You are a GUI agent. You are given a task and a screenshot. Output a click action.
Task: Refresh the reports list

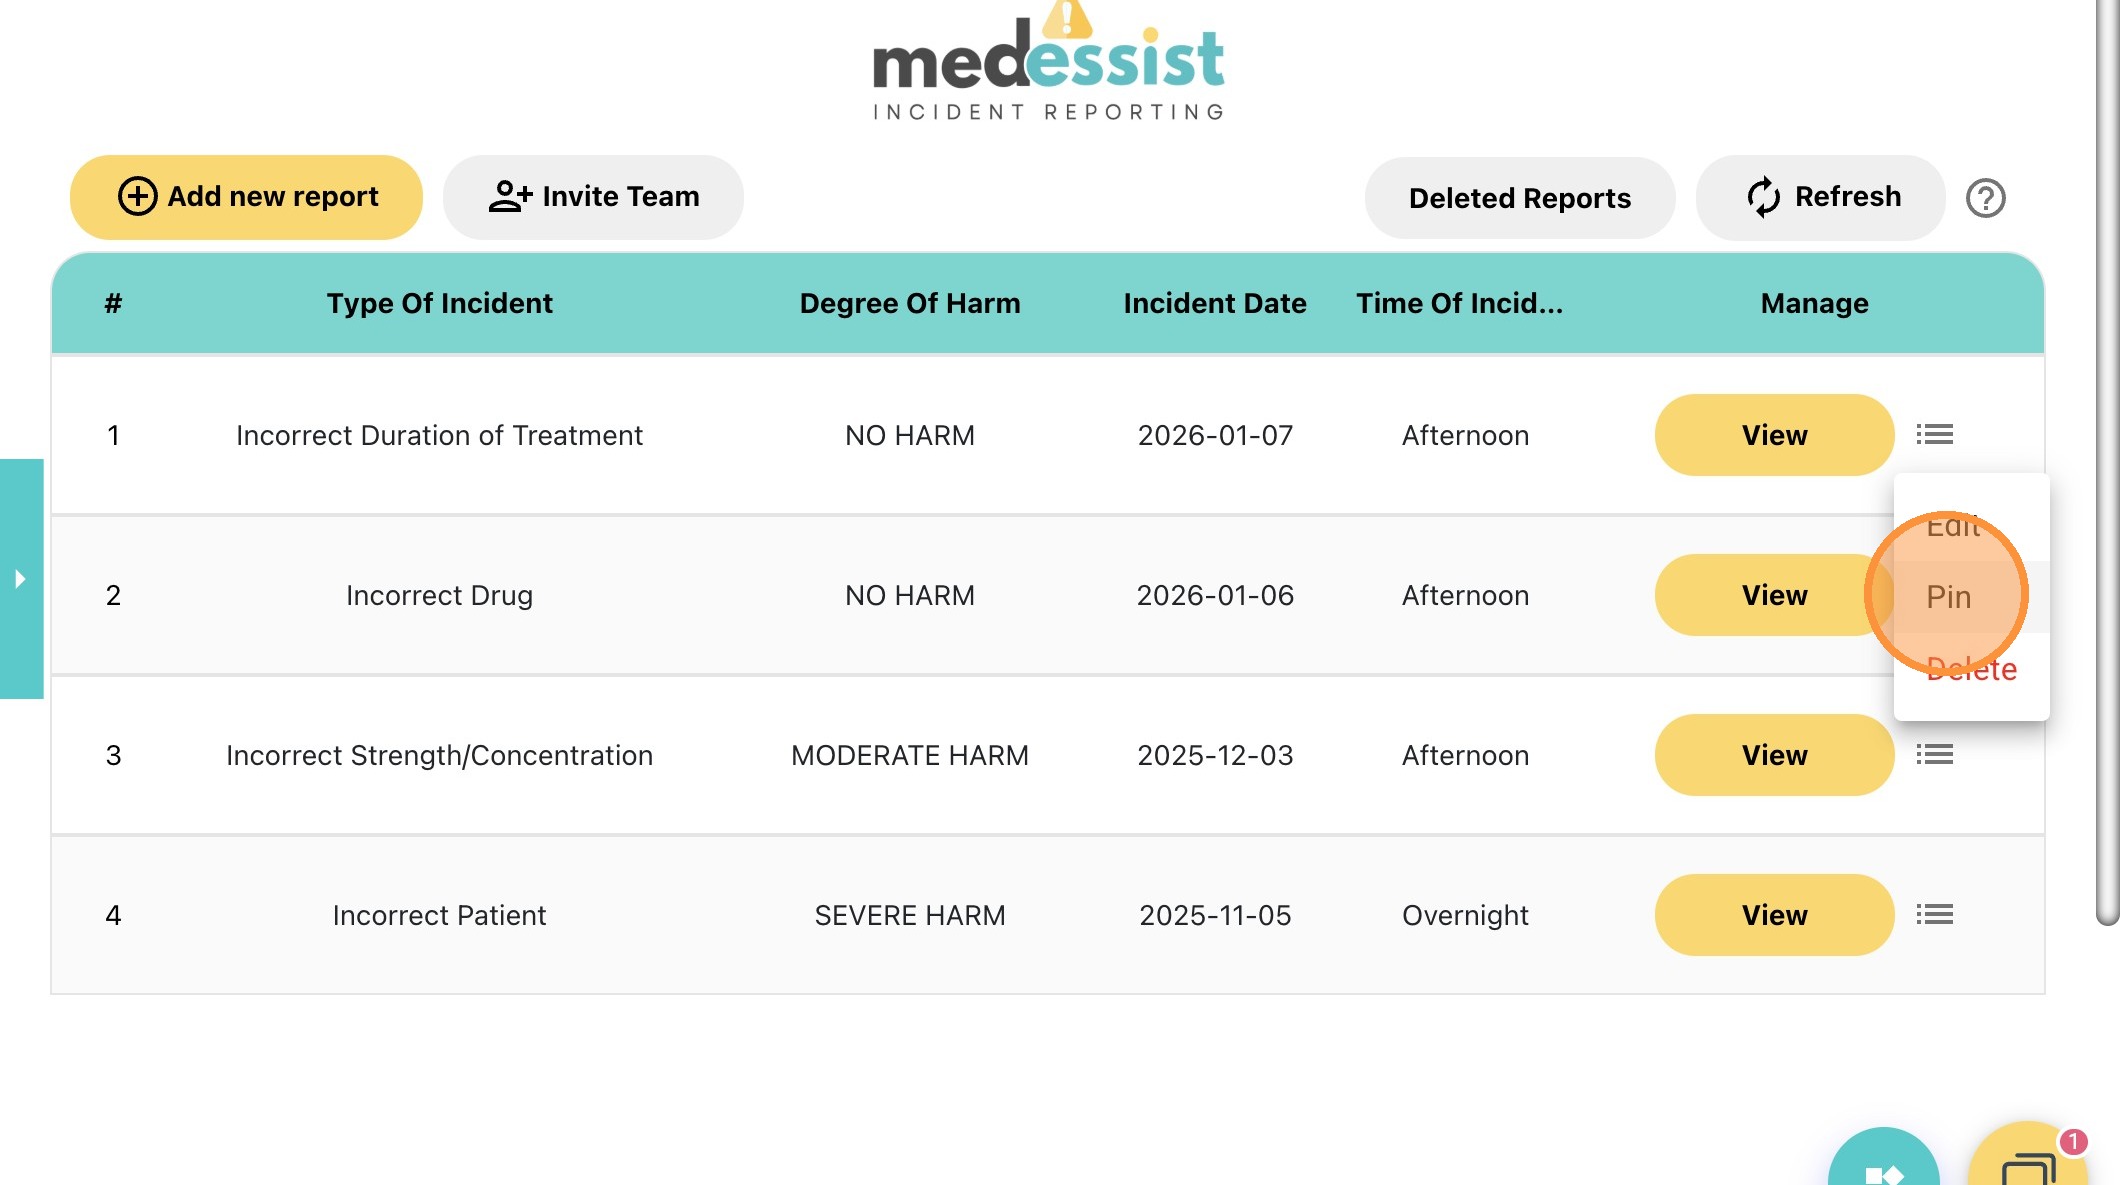tap(1821, 197)
